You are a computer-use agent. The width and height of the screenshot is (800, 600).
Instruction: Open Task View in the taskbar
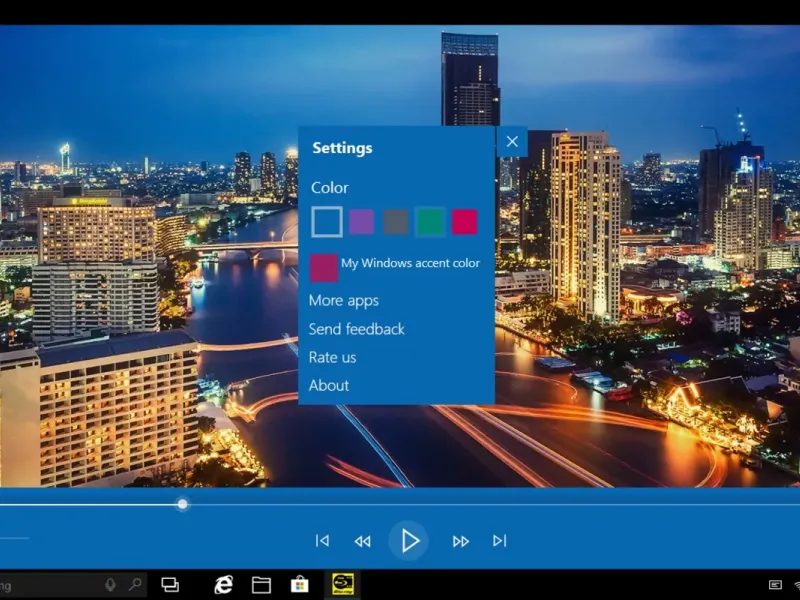170,585
